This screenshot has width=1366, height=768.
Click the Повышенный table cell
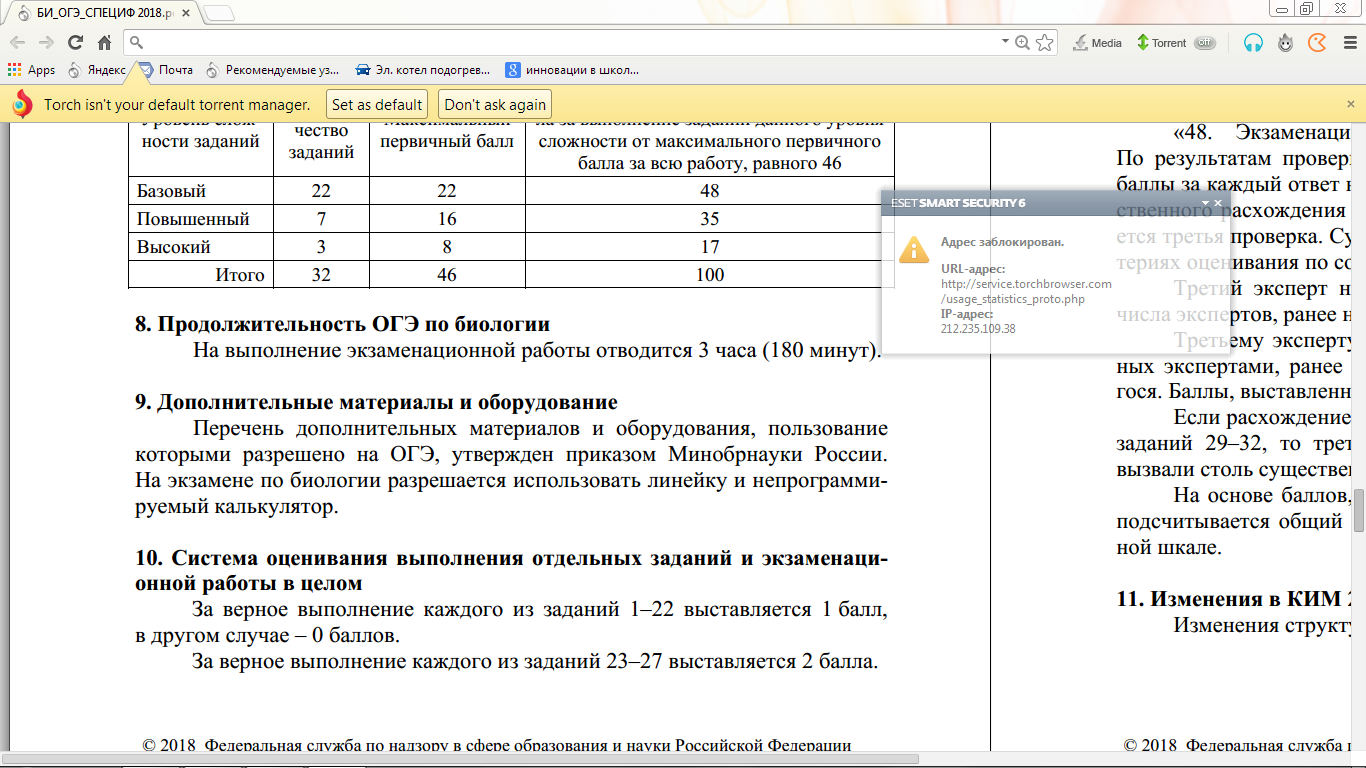click(x=201, y=219)
